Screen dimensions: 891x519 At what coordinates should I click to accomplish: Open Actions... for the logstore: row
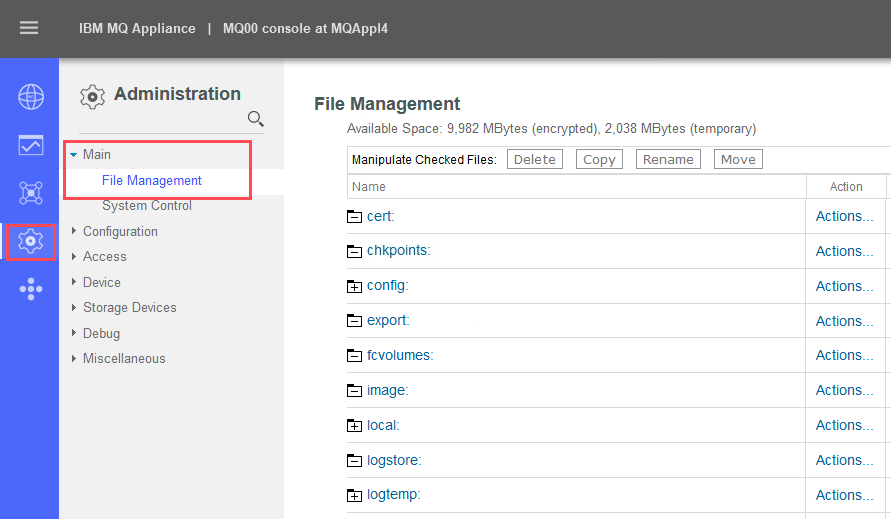pos(844,460)
